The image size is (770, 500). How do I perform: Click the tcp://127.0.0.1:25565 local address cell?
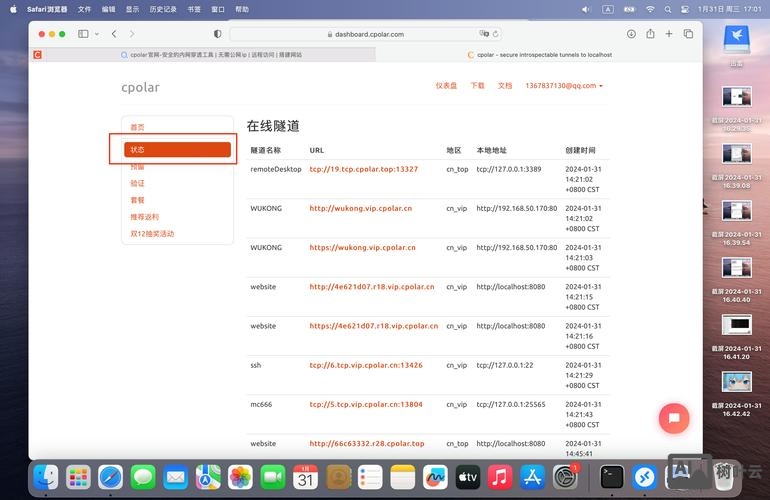point(511,405)
